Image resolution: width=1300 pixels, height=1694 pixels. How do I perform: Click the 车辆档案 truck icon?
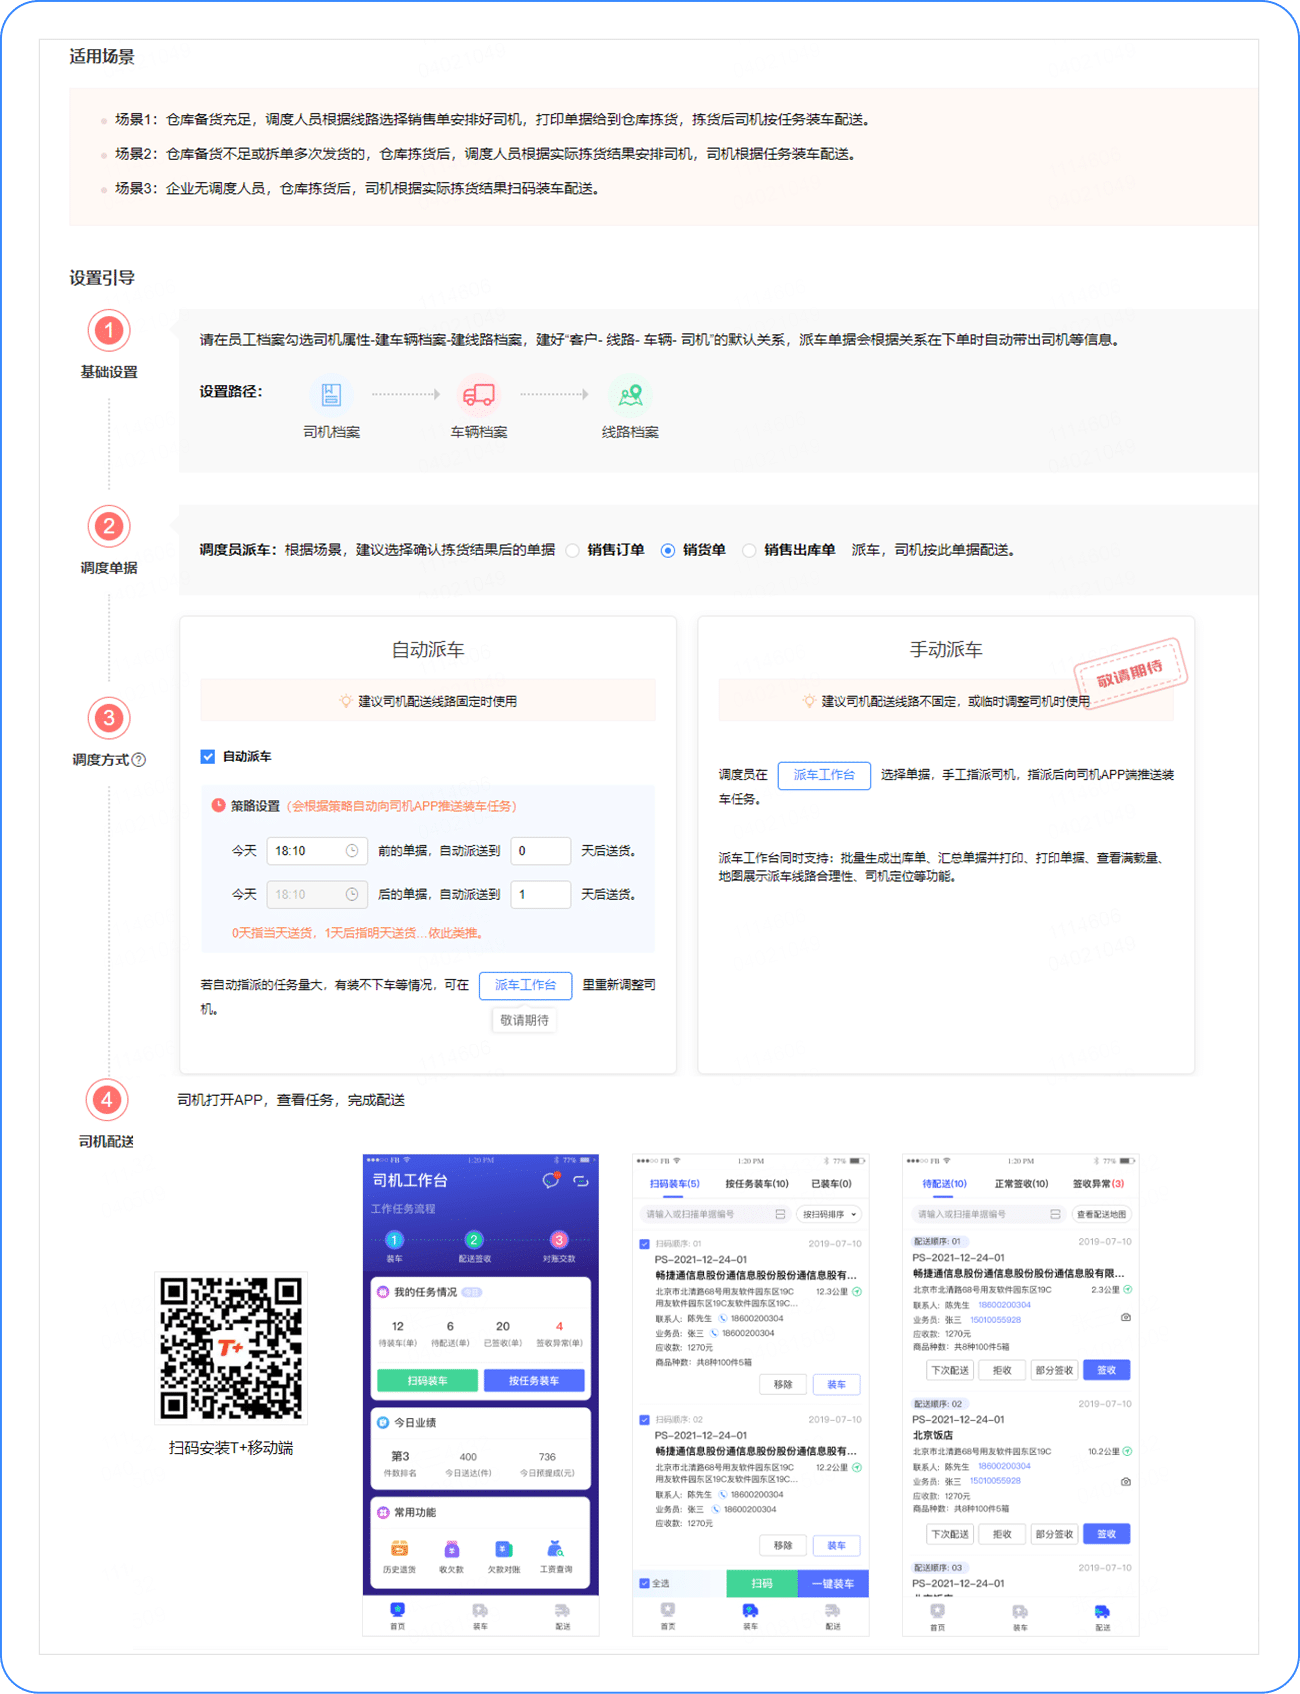point(478,395)
